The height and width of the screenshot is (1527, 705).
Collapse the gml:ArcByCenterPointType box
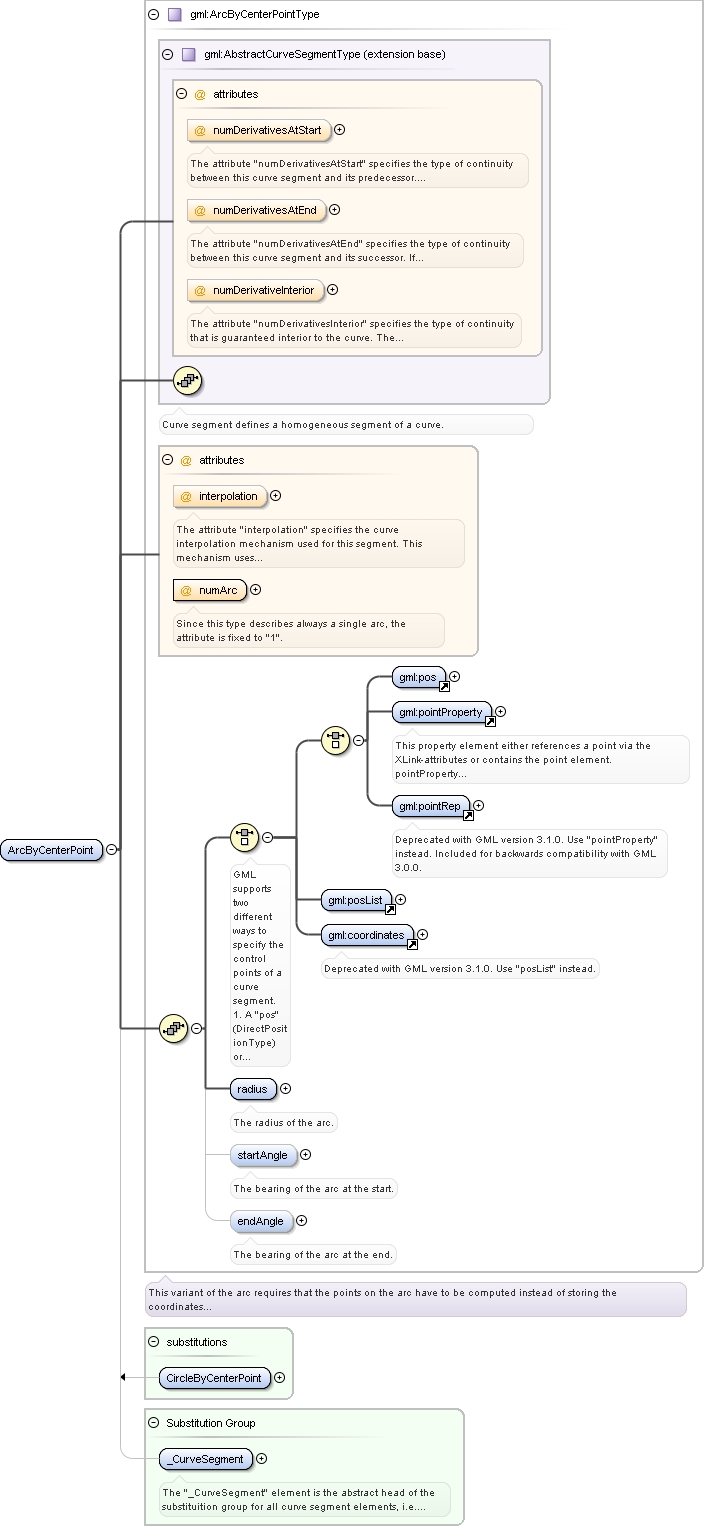point(153,15)
